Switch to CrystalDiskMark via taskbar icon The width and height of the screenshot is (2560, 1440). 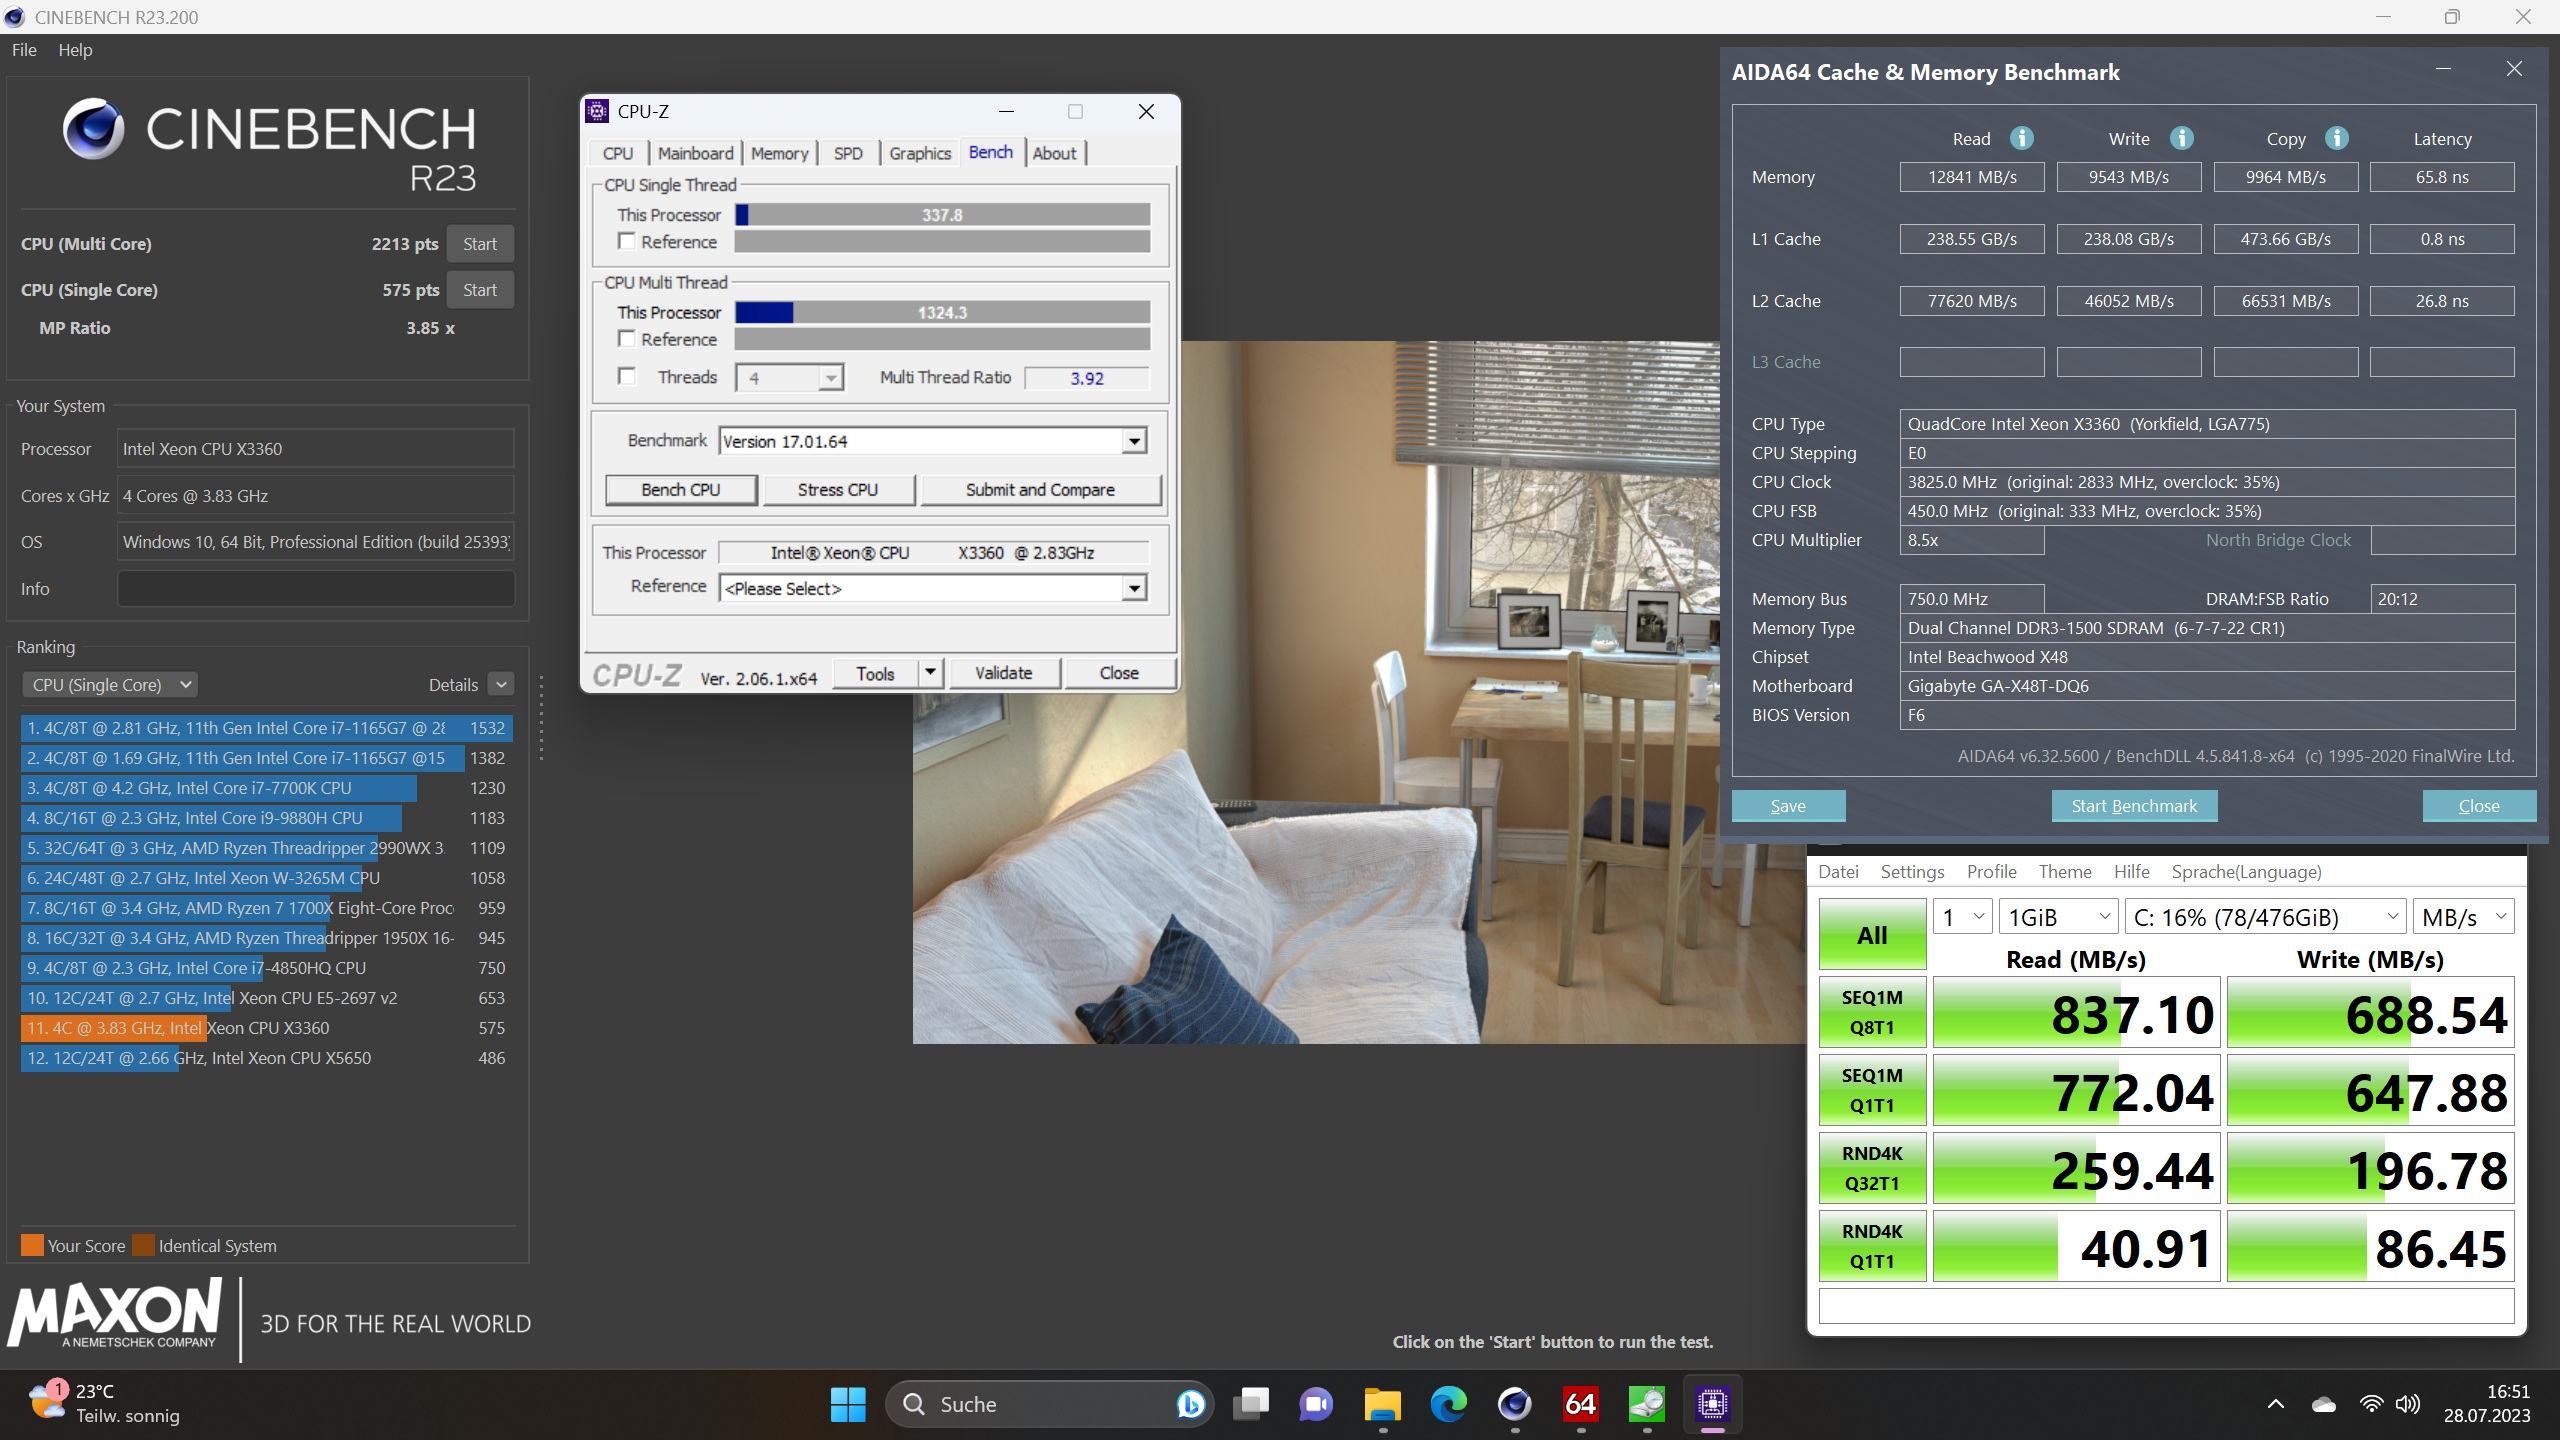(x=1646, y=1404)
